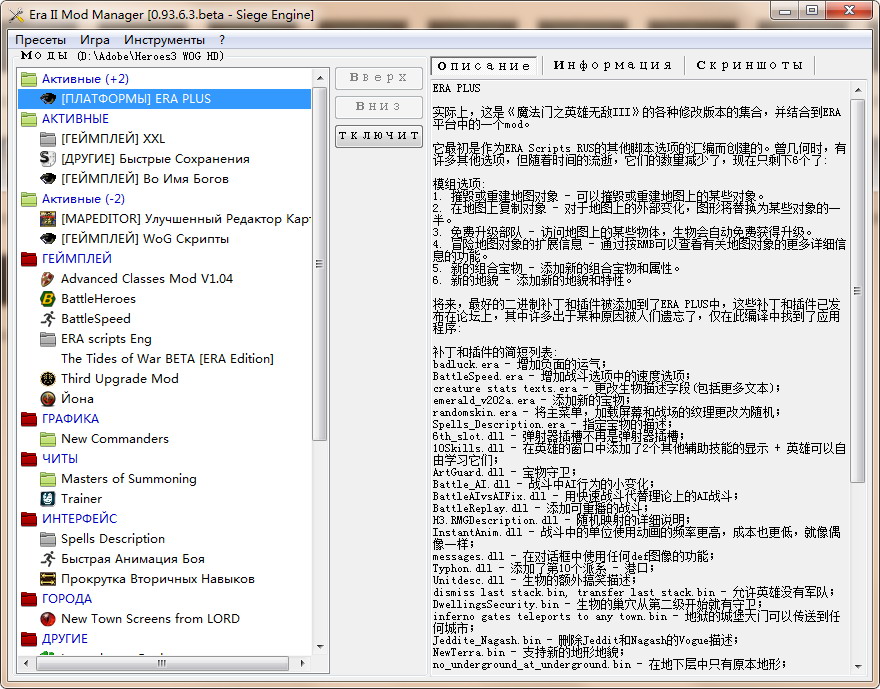The width and height of the screenshot is (880, 689).
Task: Click the yellow B icon for BattleHeroes
Action: [48, 299]
